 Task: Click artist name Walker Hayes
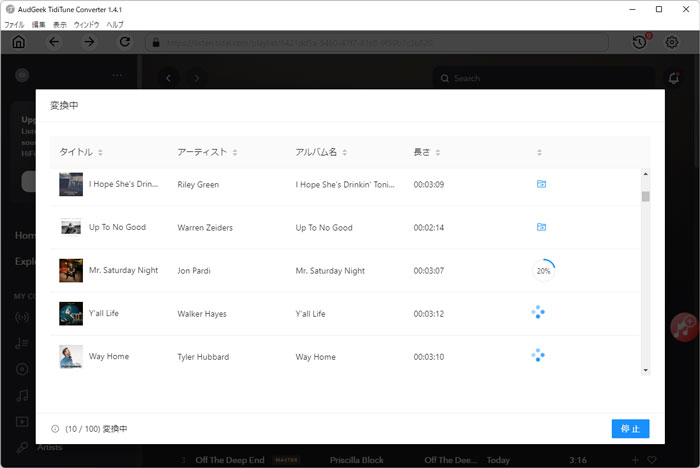202,314
